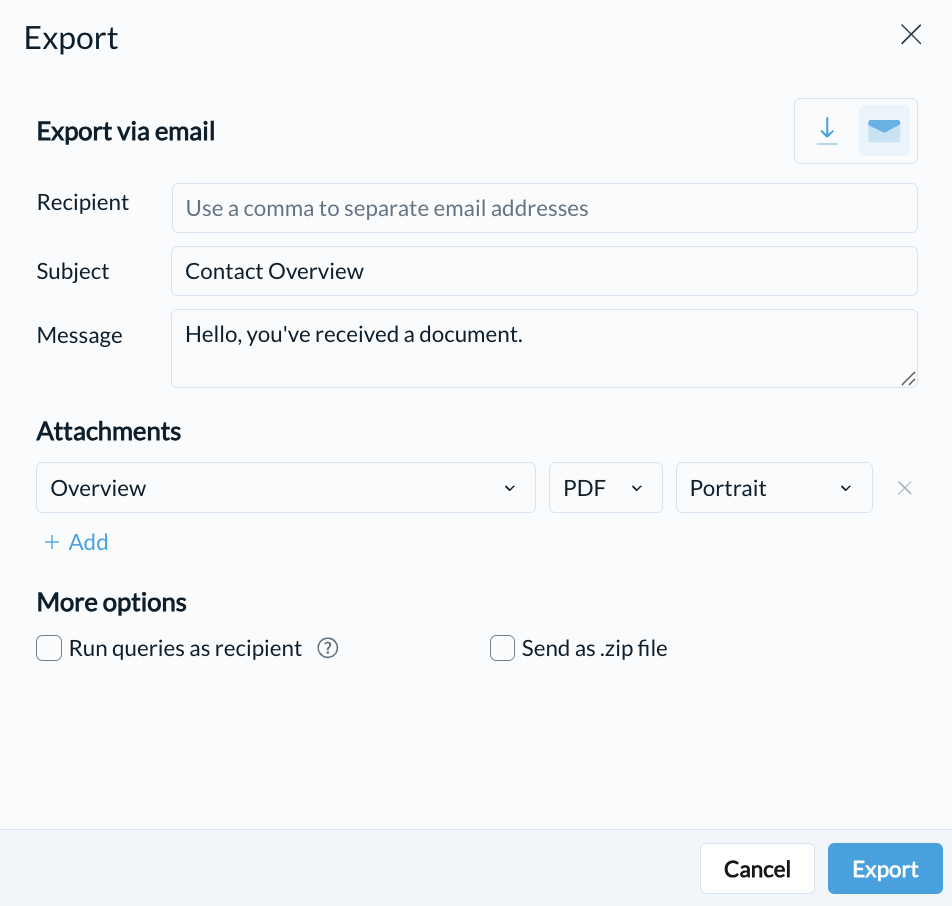This screenshot has width=952, height=906.
Task: Enable Run queries as recipient checkbox
Action: (49, 648)
